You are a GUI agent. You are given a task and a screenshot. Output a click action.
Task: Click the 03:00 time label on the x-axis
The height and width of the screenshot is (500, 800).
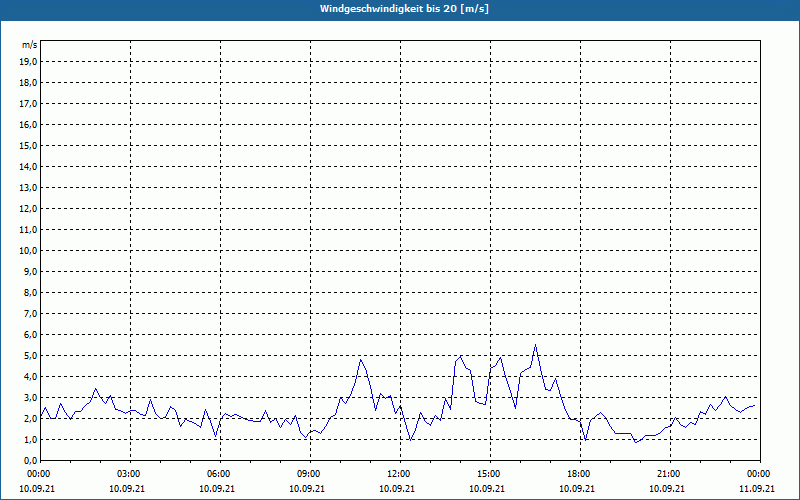pyautogui.click(x=129, y=473)
